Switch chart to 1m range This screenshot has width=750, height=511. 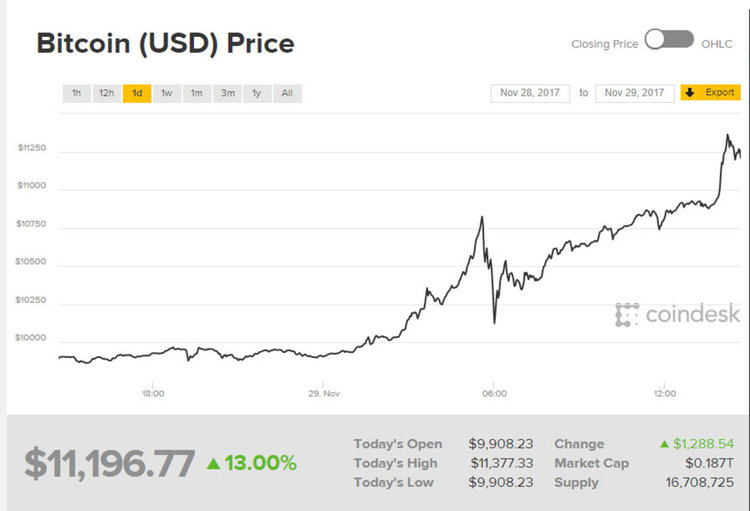[x=197, y=93]
